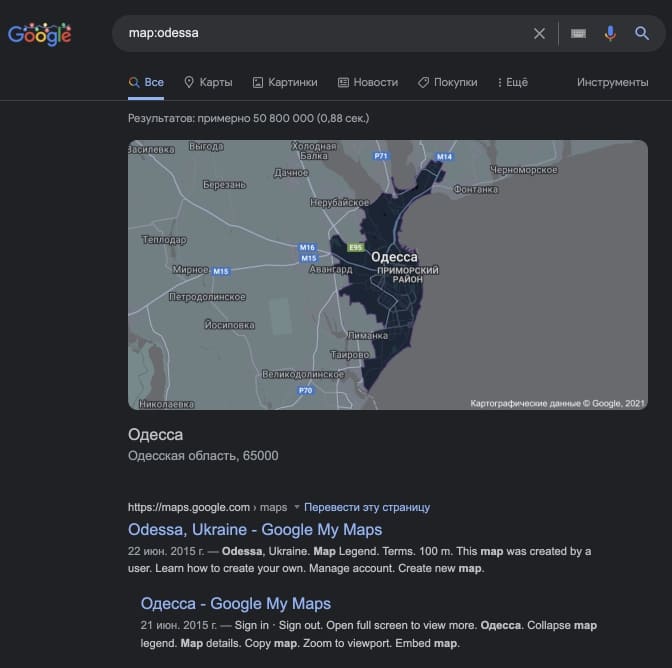Screen dimensions: 672x668
Task: Click the Таирово label on map
Action: [350, 355]
